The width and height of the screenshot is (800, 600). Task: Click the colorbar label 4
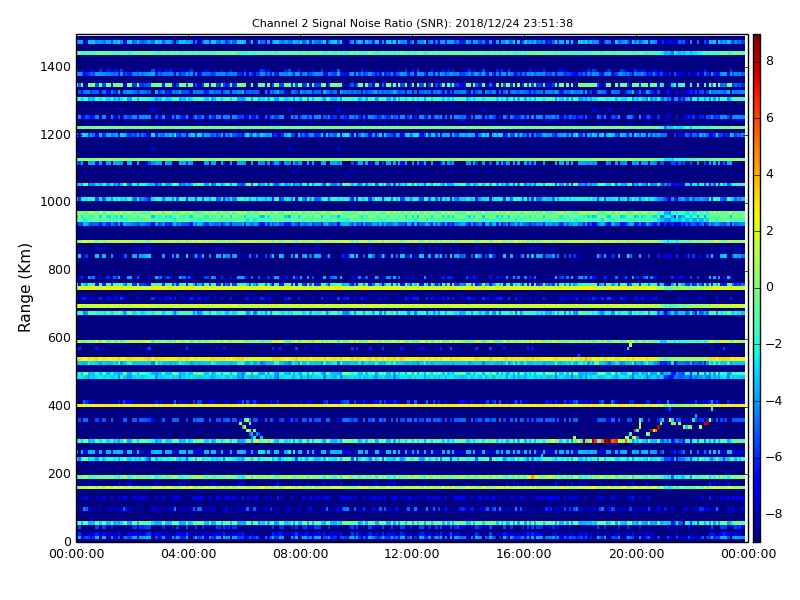(770, 174)
